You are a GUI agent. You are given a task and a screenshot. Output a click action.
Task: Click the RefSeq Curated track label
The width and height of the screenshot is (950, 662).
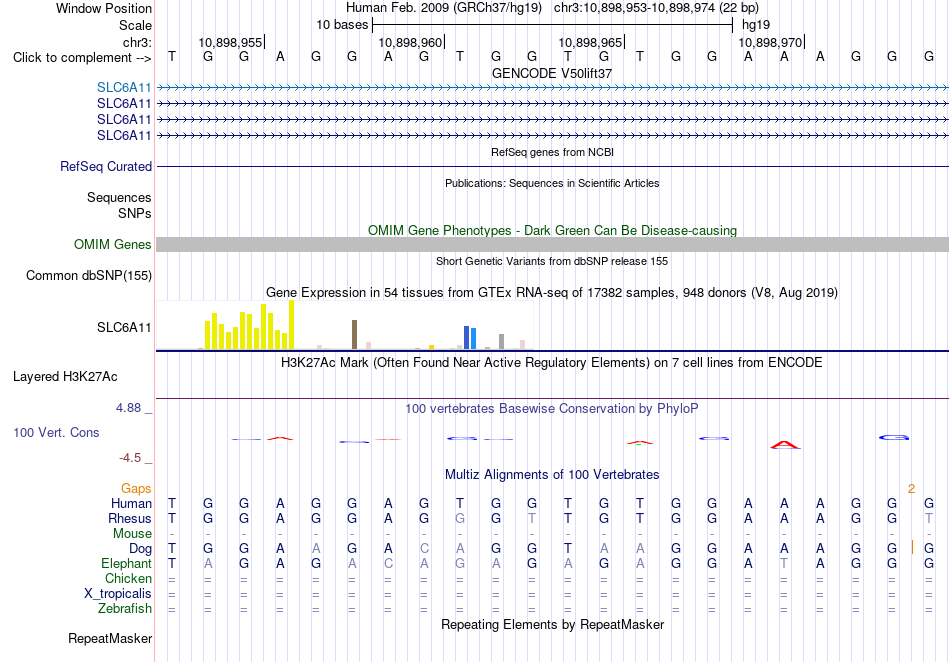(x=106, y=167)
